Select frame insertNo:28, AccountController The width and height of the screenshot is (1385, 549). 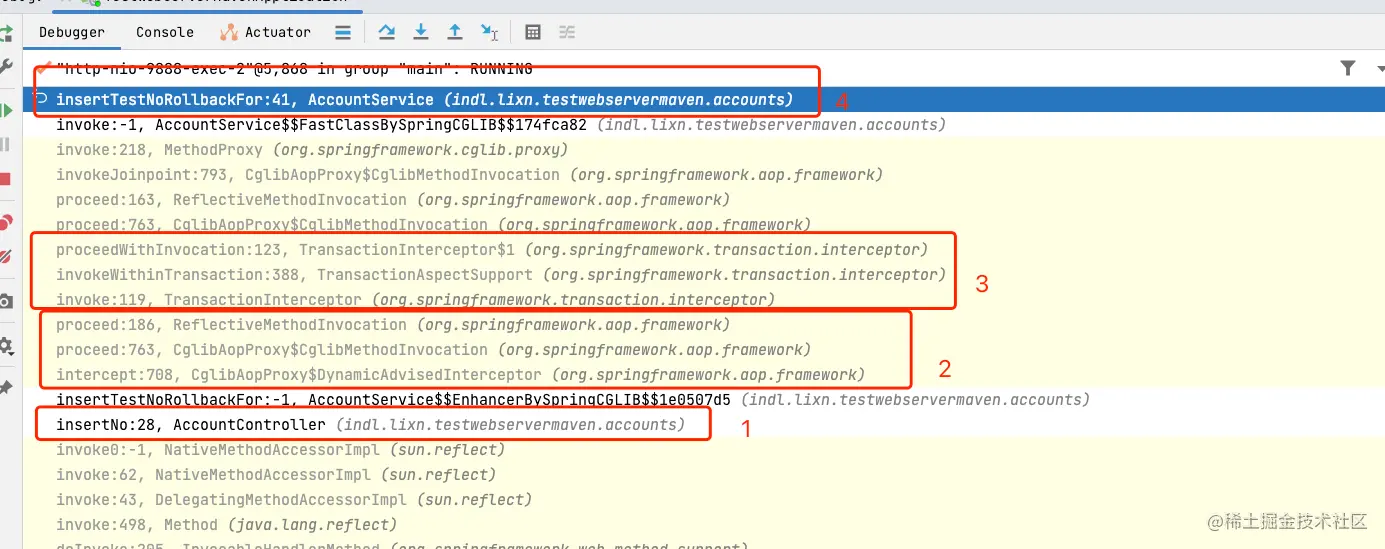pos(704,425)
